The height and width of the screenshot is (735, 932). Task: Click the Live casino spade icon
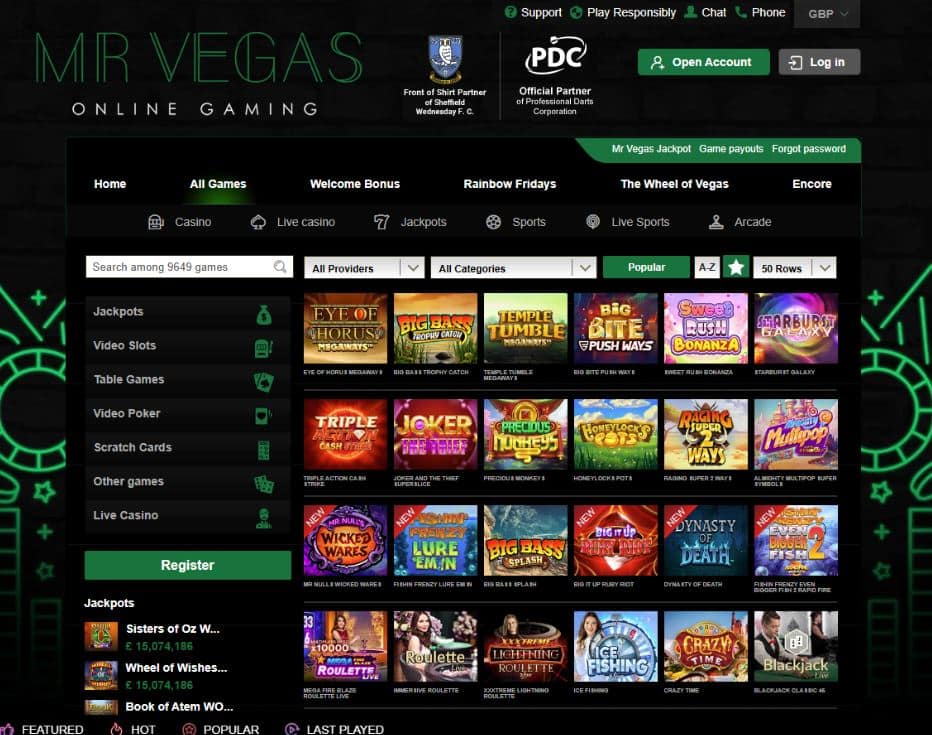(258, 222)
